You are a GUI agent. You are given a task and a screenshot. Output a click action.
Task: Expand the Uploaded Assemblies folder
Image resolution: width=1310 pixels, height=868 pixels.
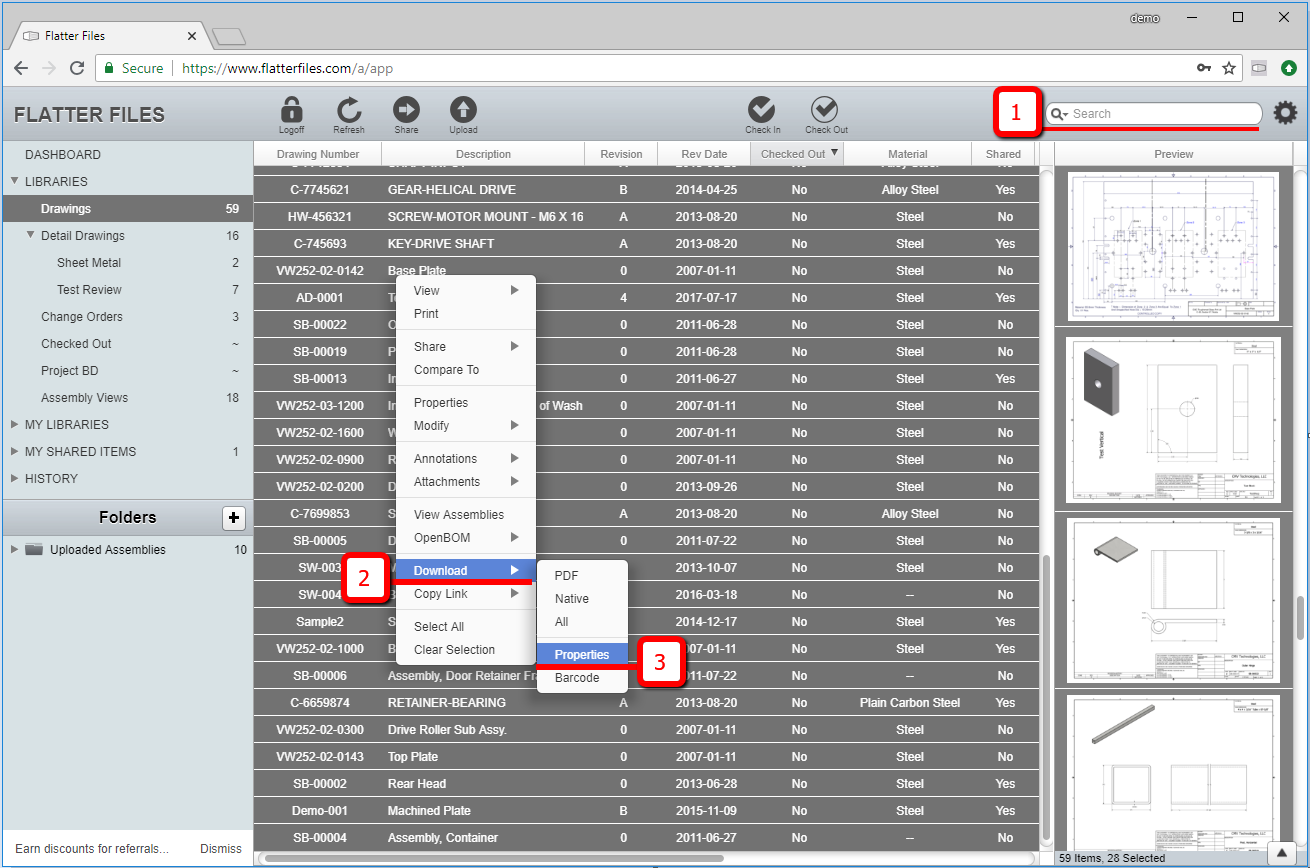click(x=15, y=550)
